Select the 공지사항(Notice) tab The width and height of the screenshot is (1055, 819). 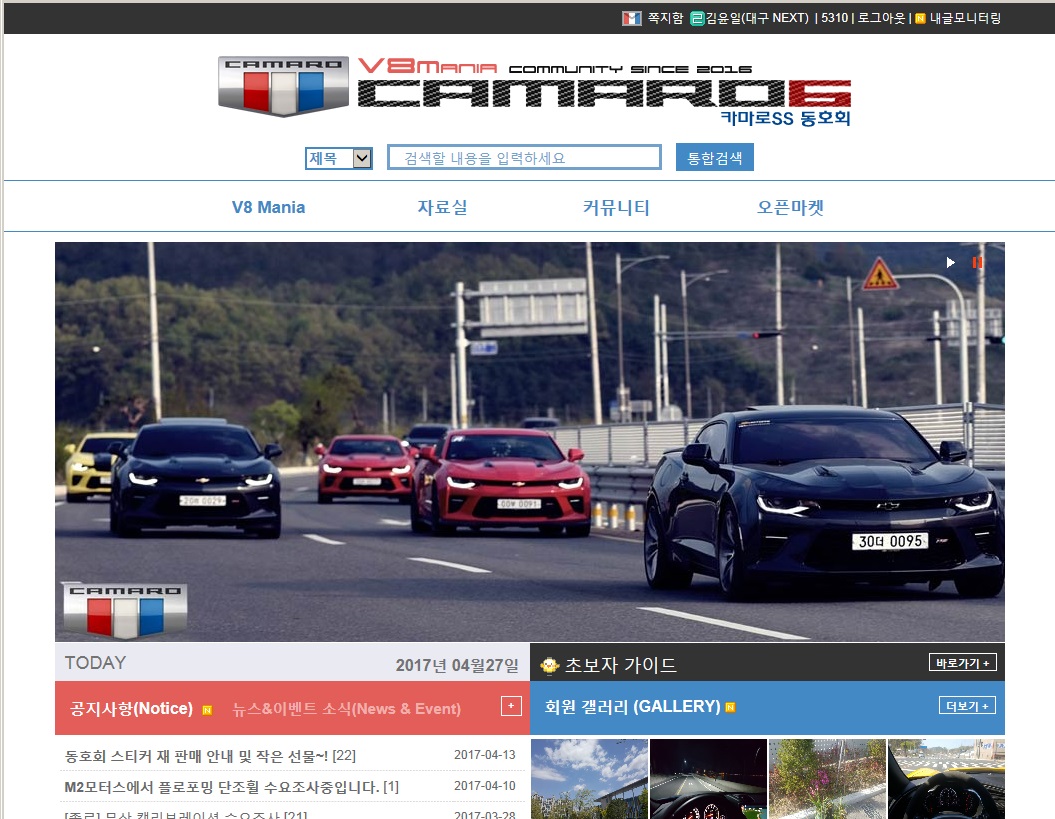click(x=131, y=709)
